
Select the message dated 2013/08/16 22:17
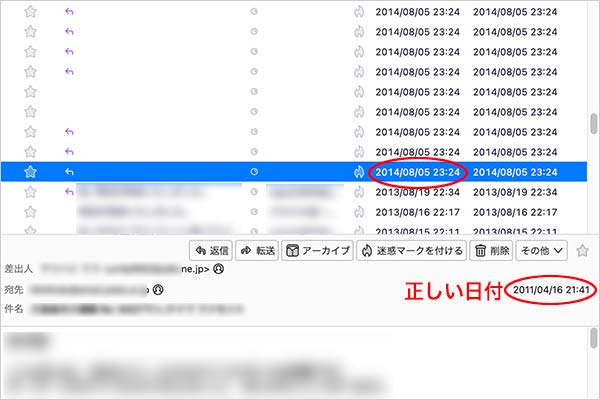coord(418,212)
